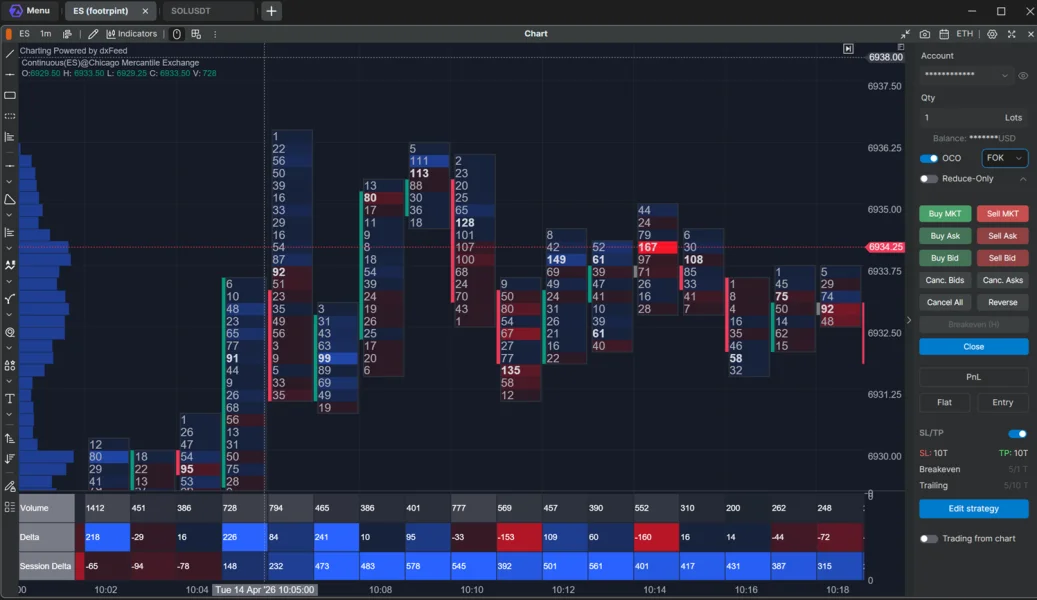Open the FOK order type dropdown
Image resolution: width=1037 pixels, height=600 pixels.
[1004, 158]
